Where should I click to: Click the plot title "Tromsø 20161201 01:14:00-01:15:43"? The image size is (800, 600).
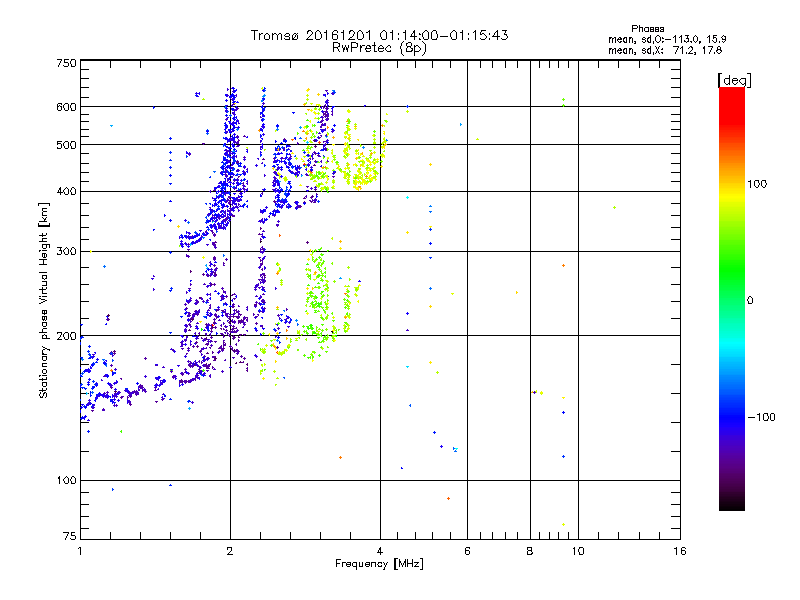click(x=379, y=35)
